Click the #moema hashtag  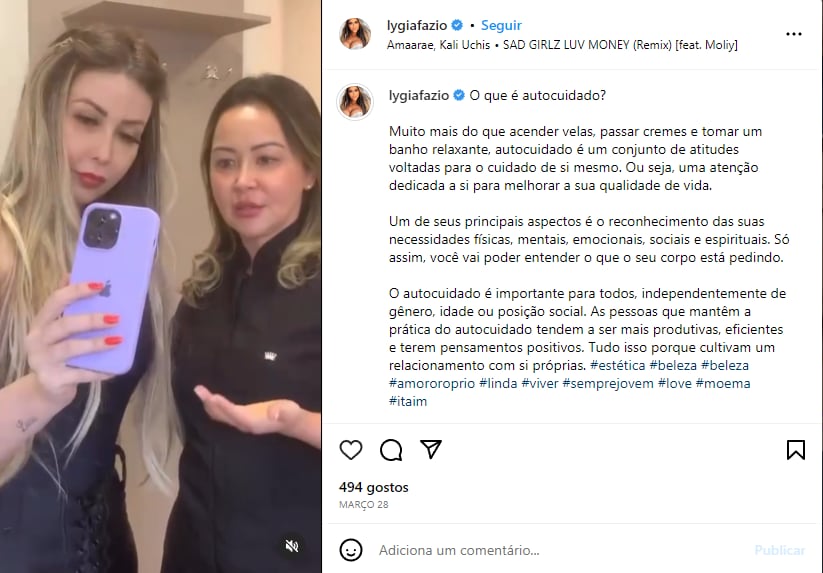723,383
